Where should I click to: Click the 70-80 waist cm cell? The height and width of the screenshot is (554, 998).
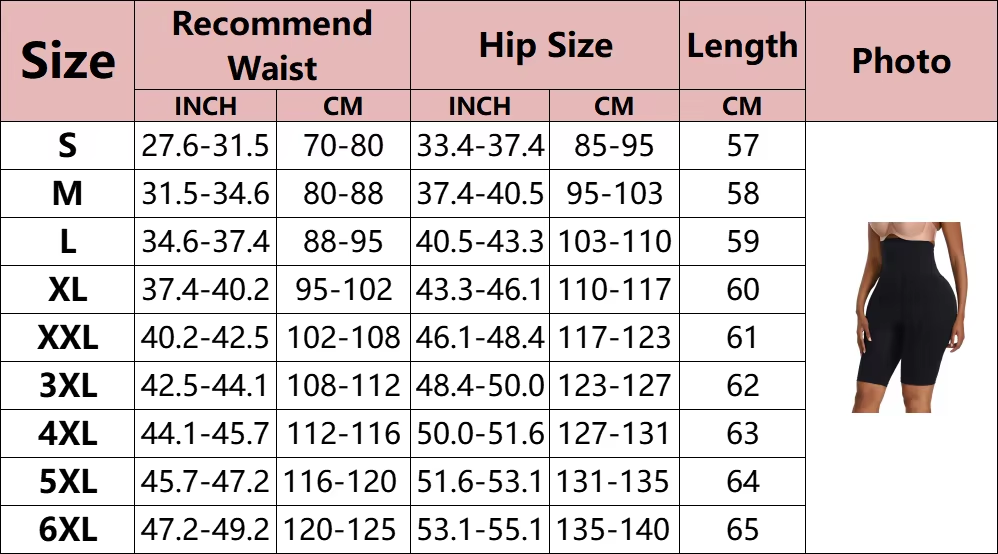tap(343, 146)
